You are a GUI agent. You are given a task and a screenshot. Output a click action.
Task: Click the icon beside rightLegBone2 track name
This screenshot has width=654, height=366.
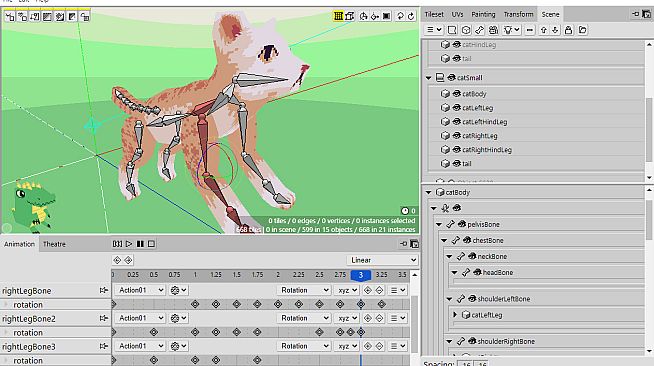pyautogui.click(x=103, y=318)
